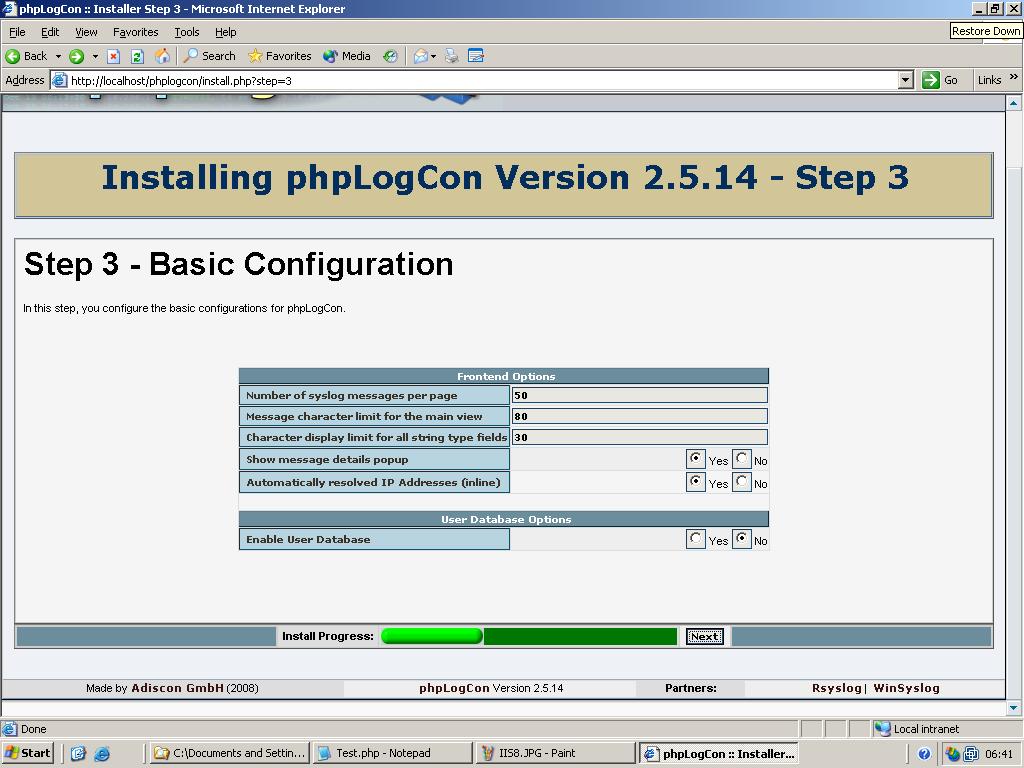Image resolution: width=1024 pixels, height=768 pixels.
Task: Click the scrollbar down arrow
Action: tap(1013, 707)
